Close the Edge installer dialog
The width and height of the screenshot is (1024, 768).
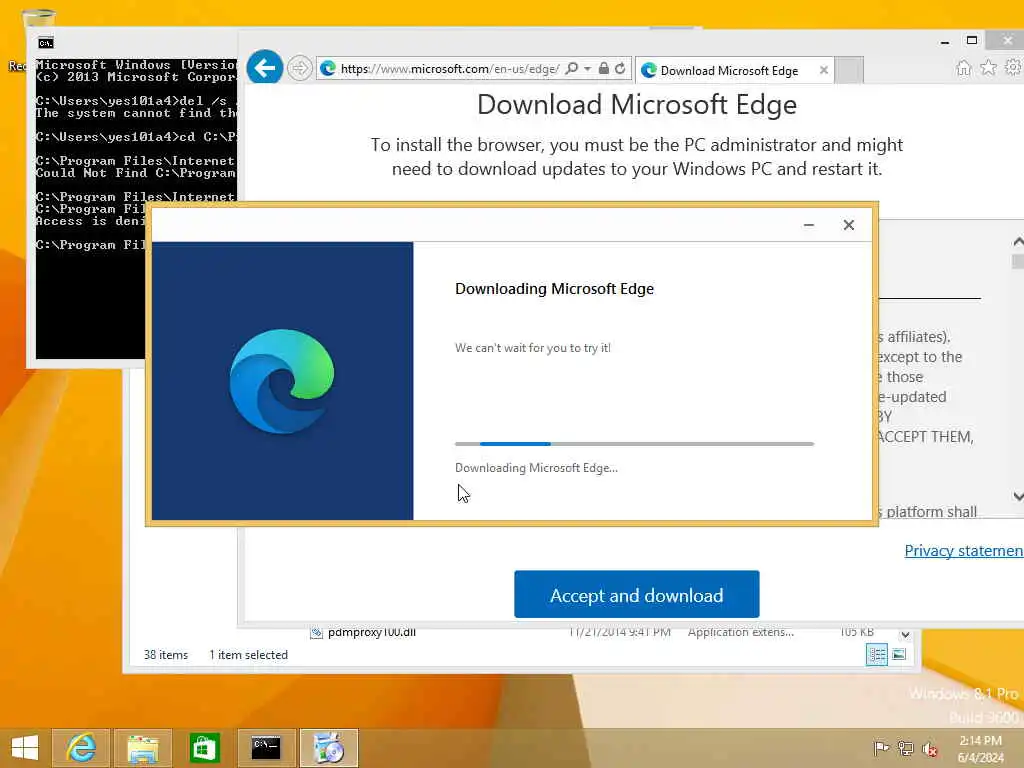(848, 225)
